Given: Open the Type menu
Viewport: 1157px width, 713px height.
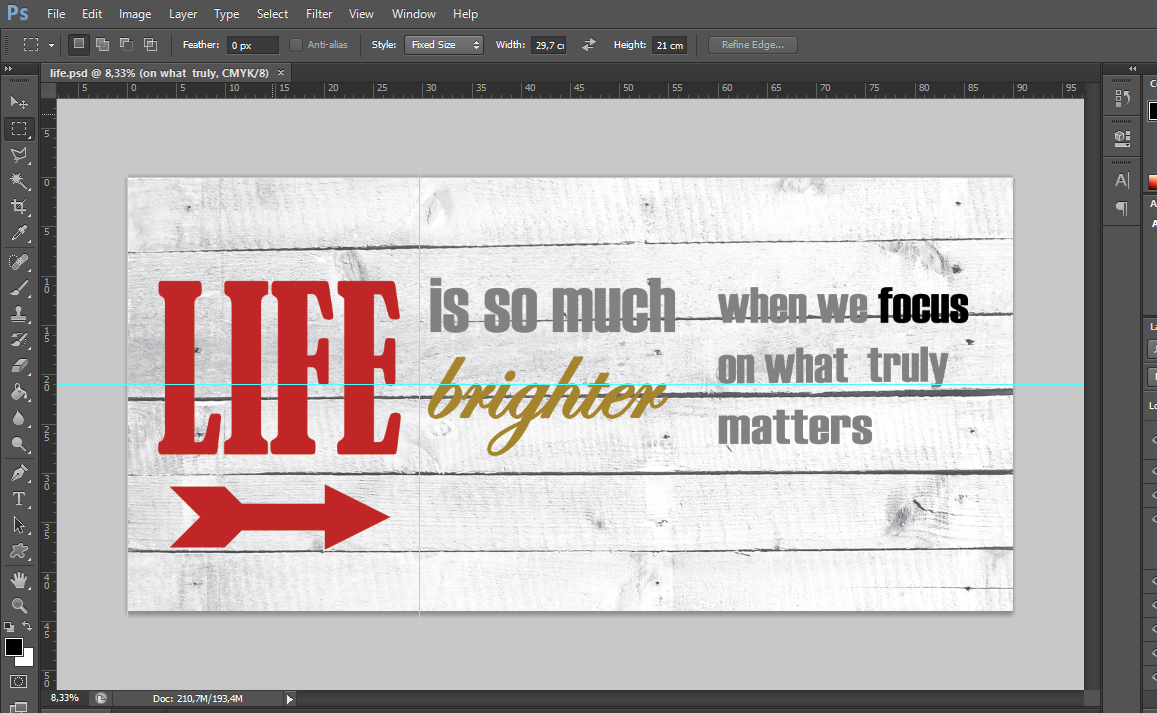Looking at the screenshot, I should pos(227,14).
